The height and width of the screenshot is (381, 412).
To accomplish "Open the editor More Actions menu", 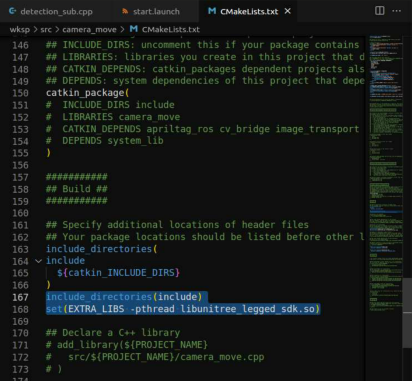I will click(x=397, y=11).
